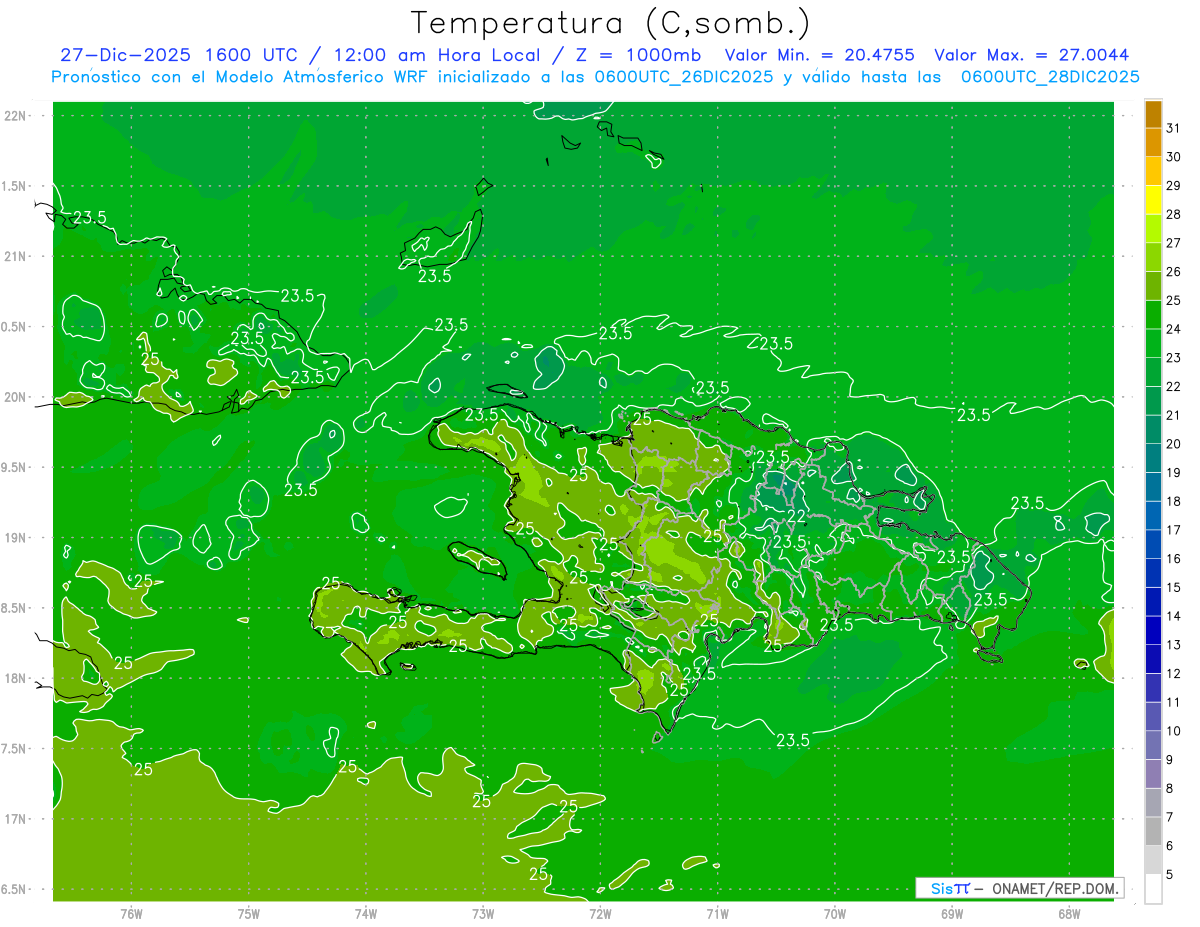Click the '22N' latitude axis label

click(x=16, y=116)
